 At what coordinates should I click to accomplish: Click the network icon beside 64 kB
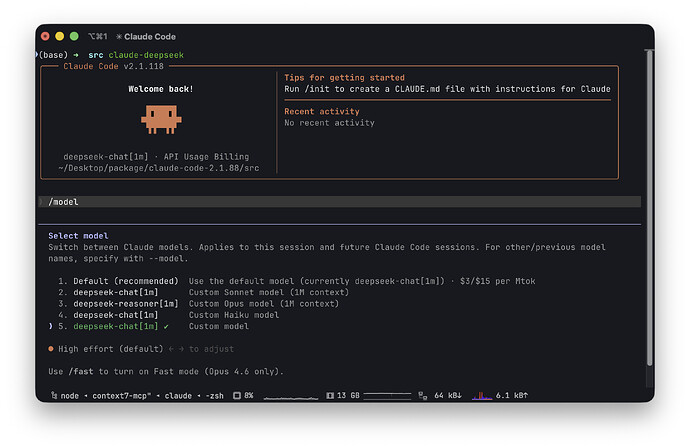click(422, 395)
